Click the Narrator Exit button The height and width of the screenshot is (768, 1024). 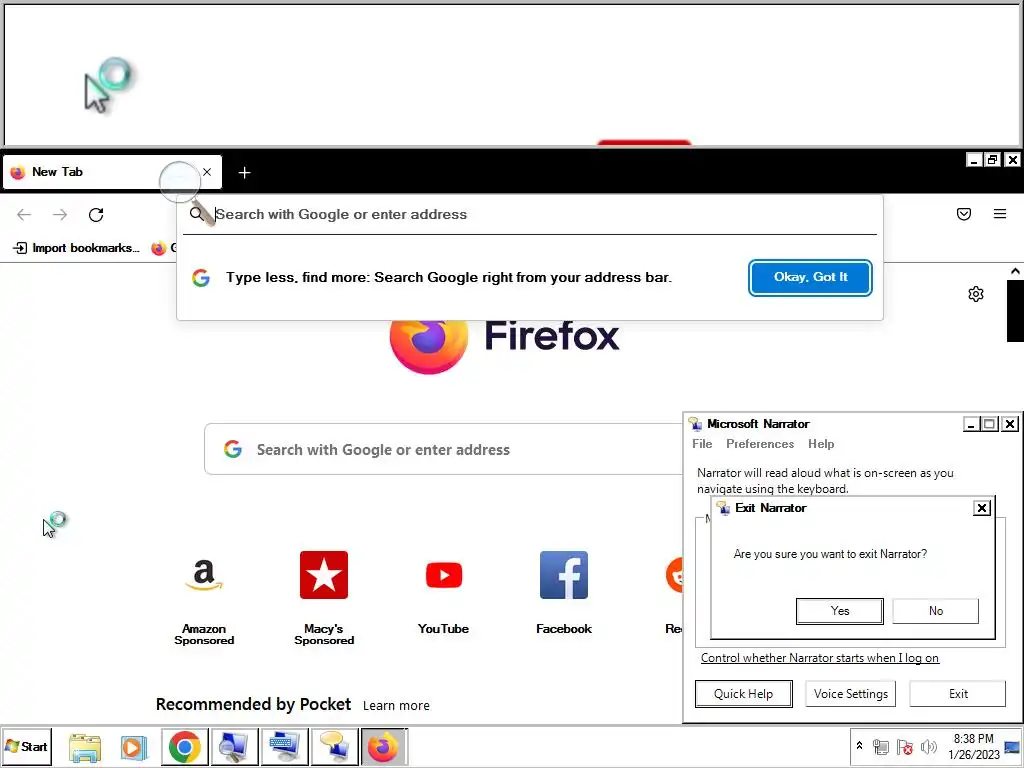click(x=958, y=694)
